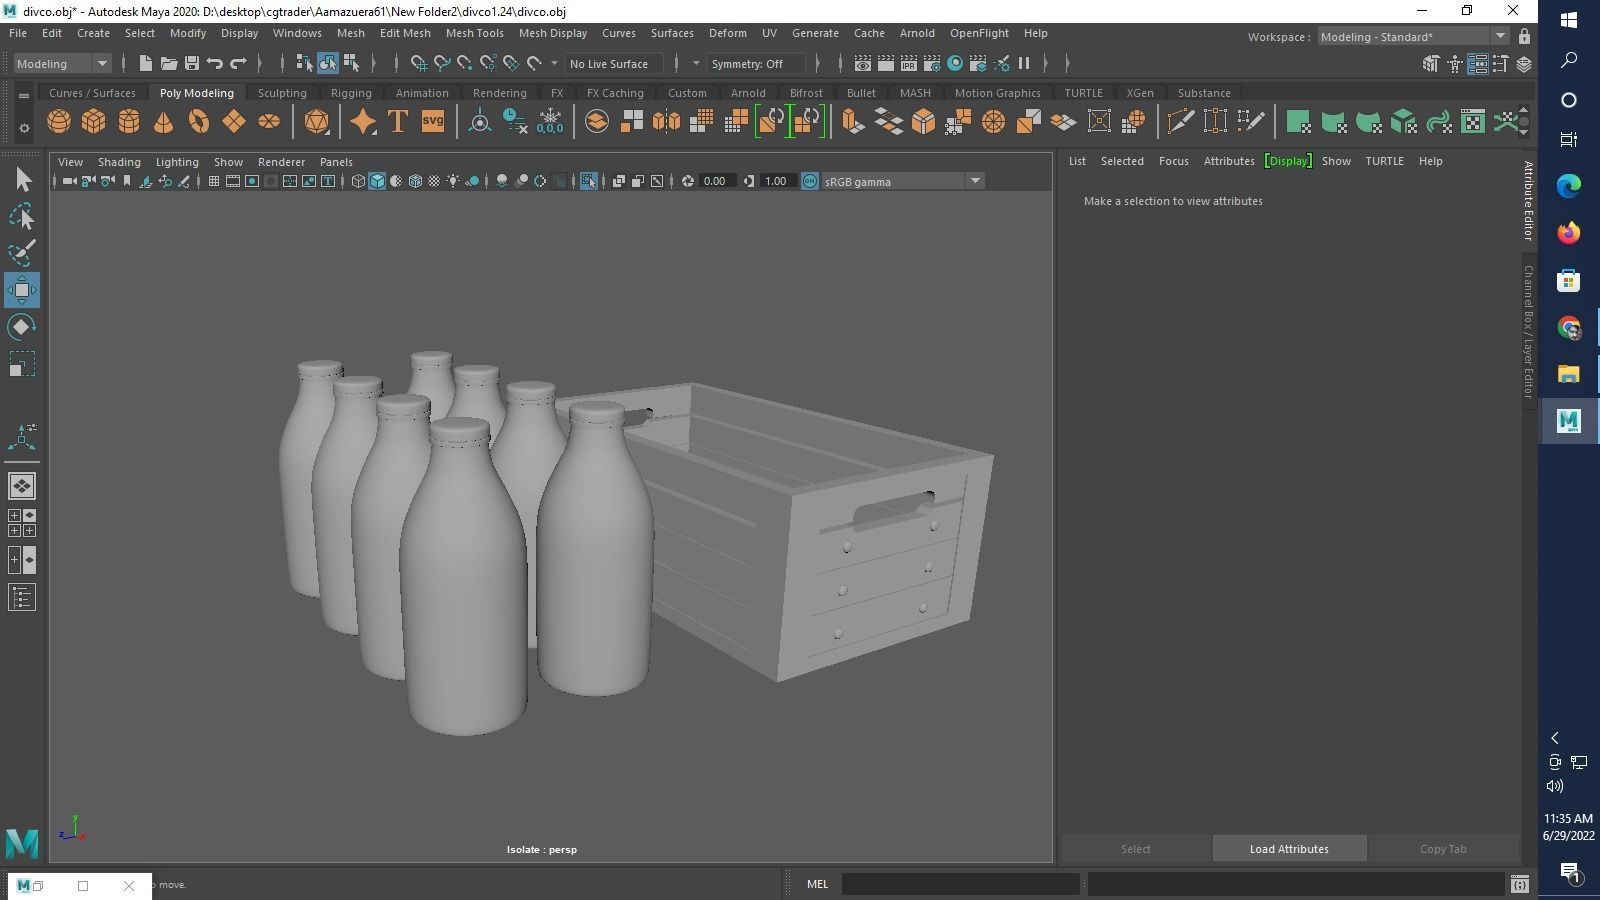This screenshot has height=900, width=1600.
Task: Expand the shelf menu gear icon
Action: click(x=24, y=127)
